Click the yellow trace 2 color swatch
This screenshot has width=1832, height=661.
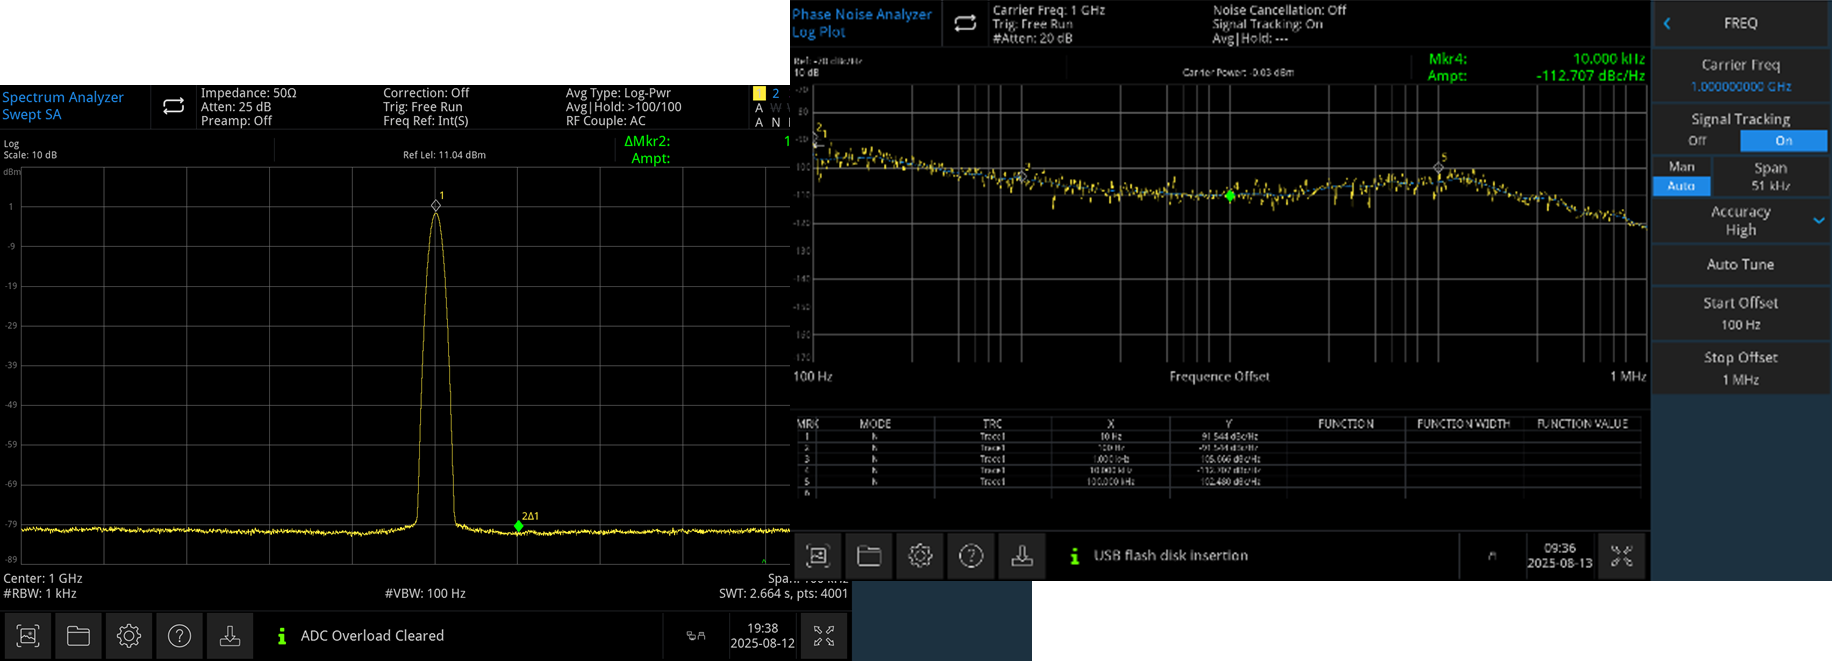click(759, 93)
